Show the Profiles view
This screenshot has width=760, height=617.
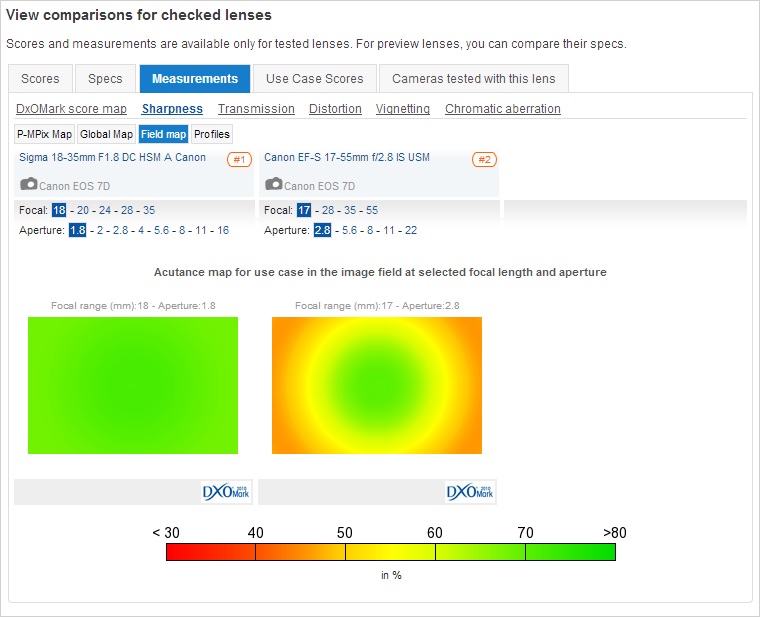tap(212, 134)
